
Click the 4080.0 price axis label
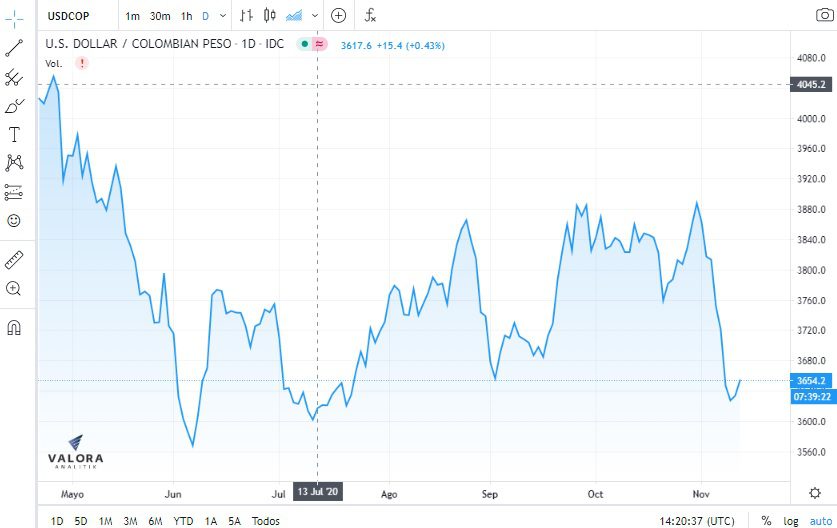(811, 58)
